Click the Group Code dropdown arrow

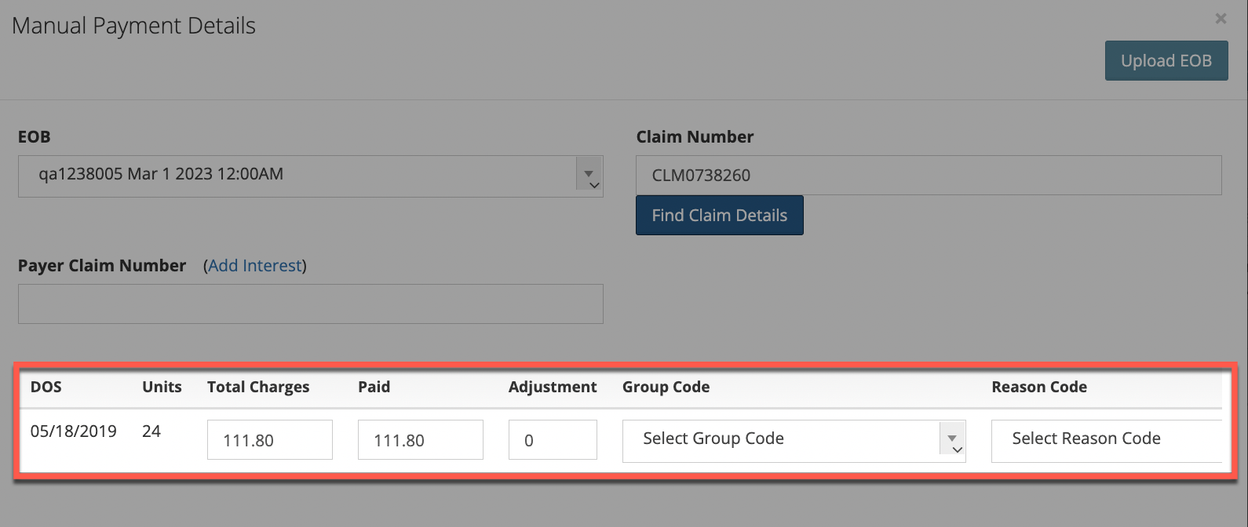(x=954, y=441)
